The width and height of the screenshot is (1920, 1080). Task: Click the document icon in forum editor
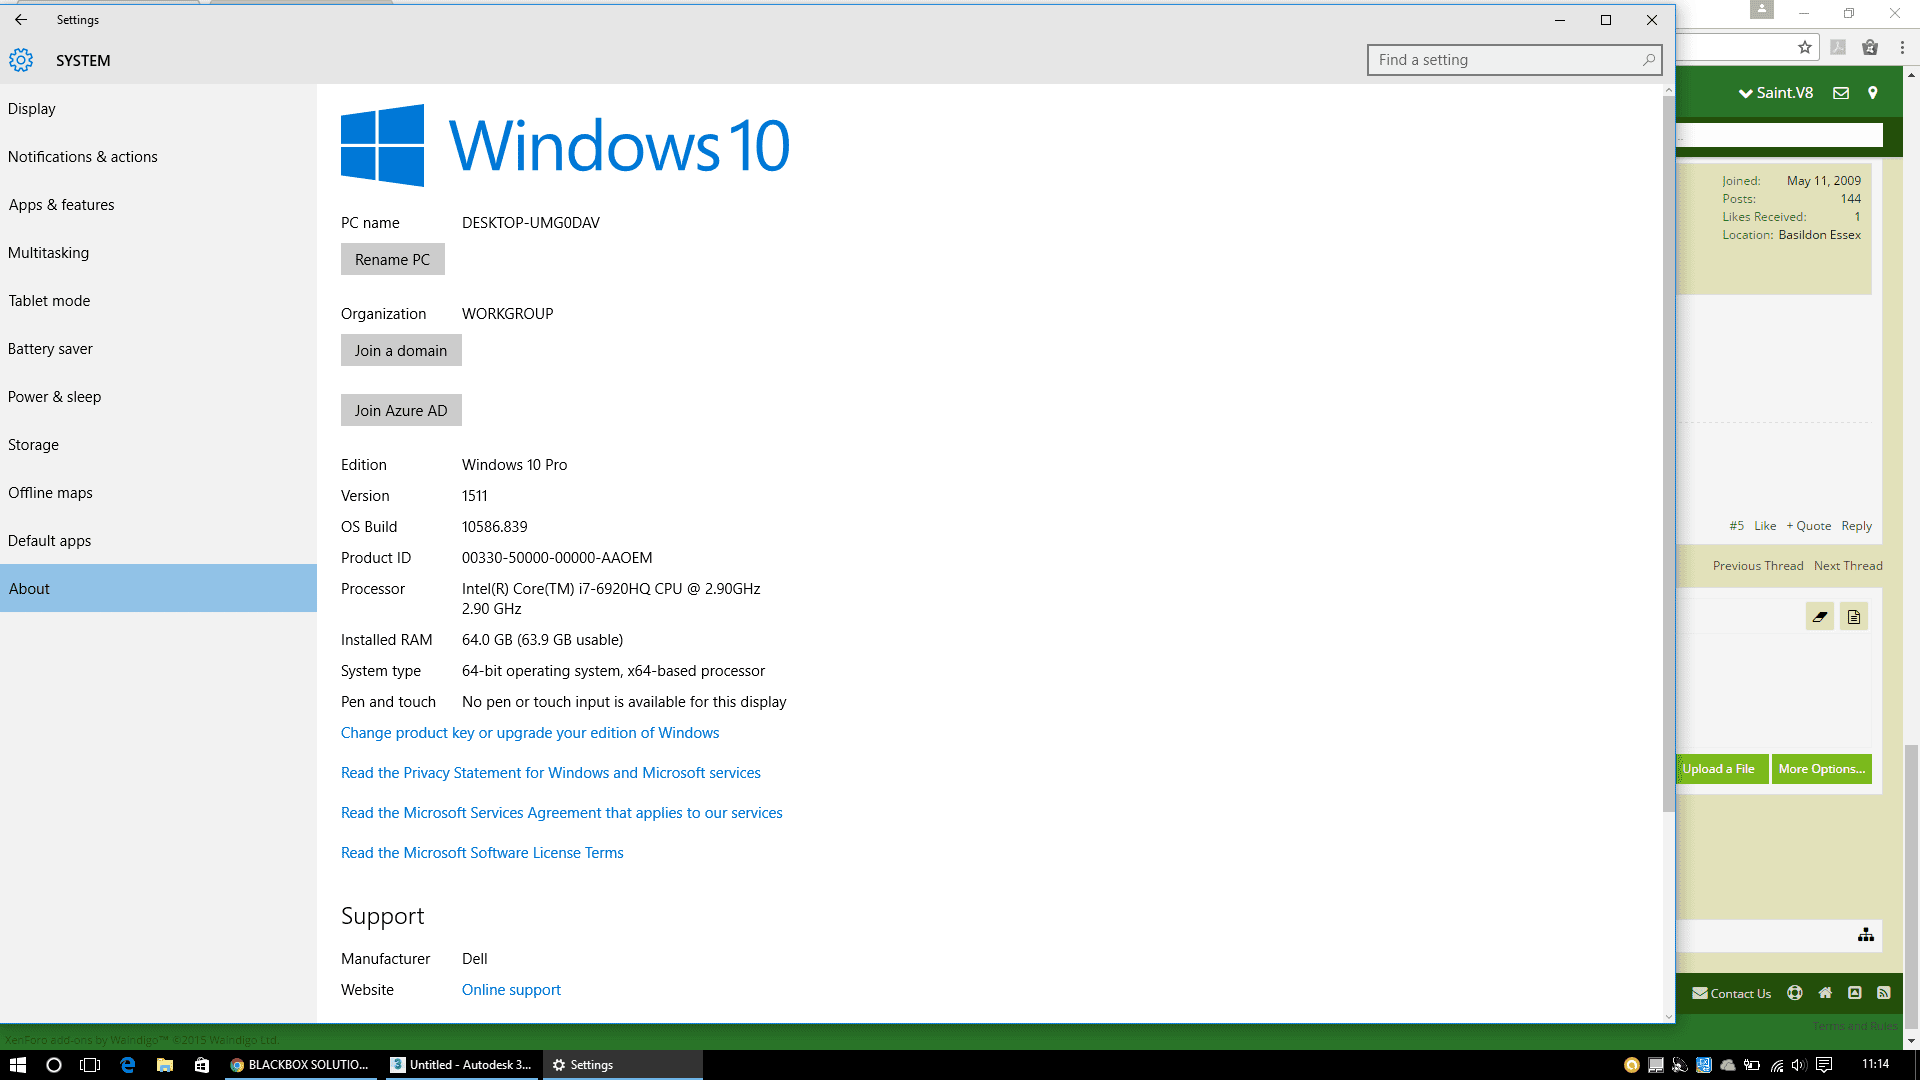1854,617
